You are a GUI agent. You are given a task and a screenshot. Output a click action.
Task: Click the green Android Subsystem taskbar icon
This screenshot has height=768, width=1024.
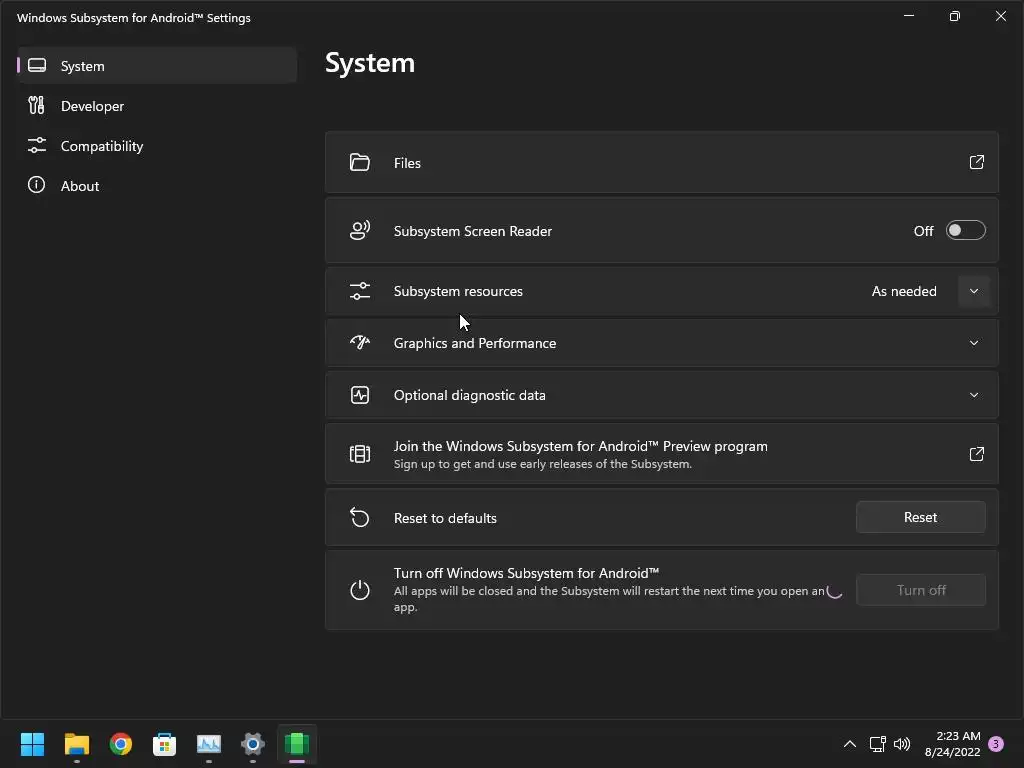click(x=296, y=744)
